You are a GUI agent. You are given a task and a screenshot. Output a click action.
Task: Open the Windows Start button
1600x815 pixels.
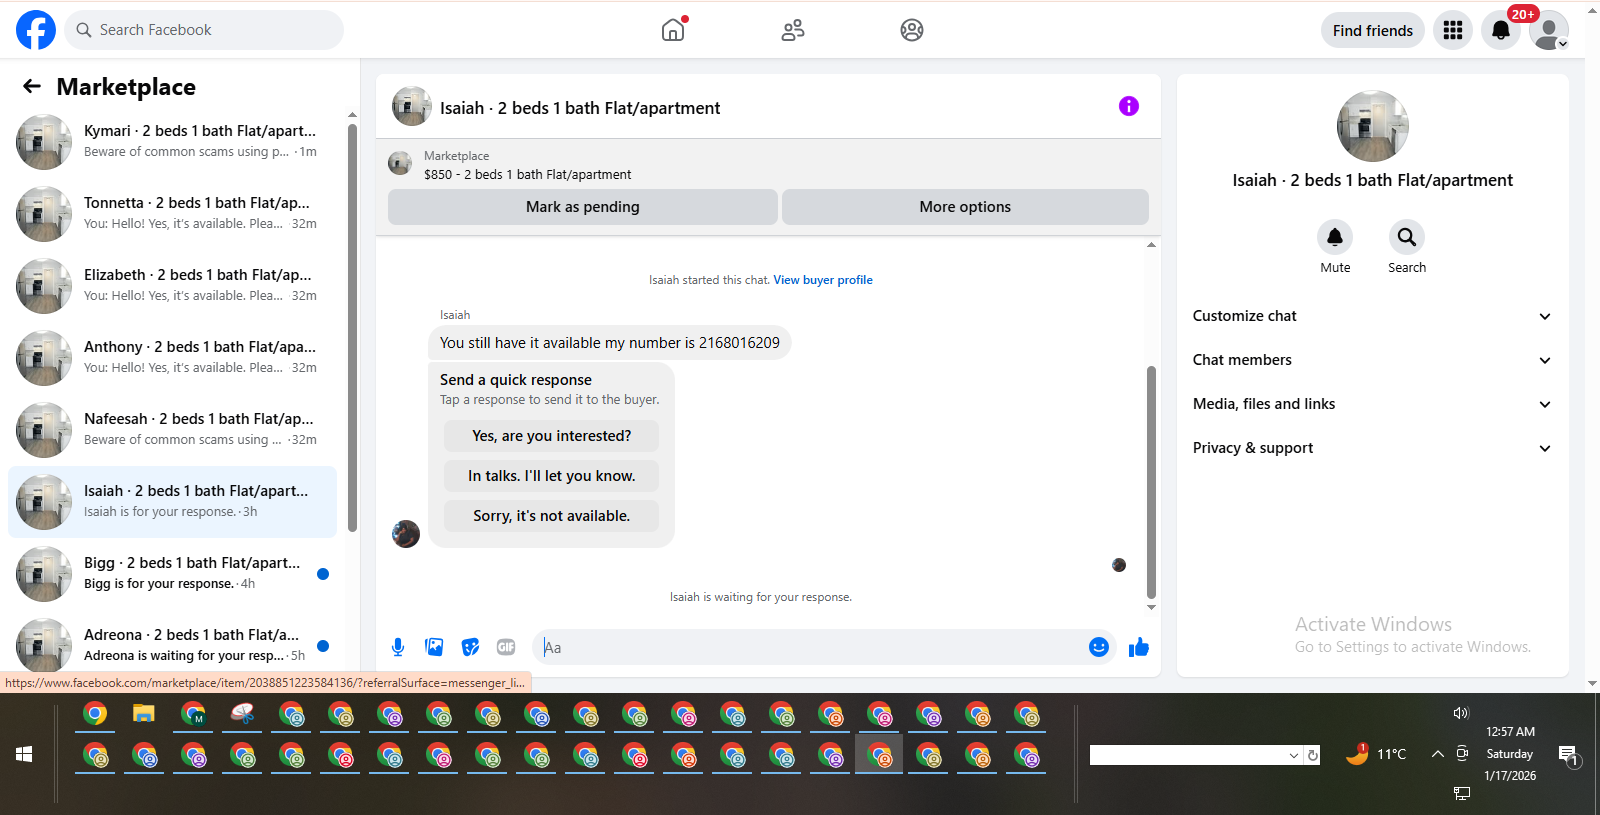[x=24, y=754]
